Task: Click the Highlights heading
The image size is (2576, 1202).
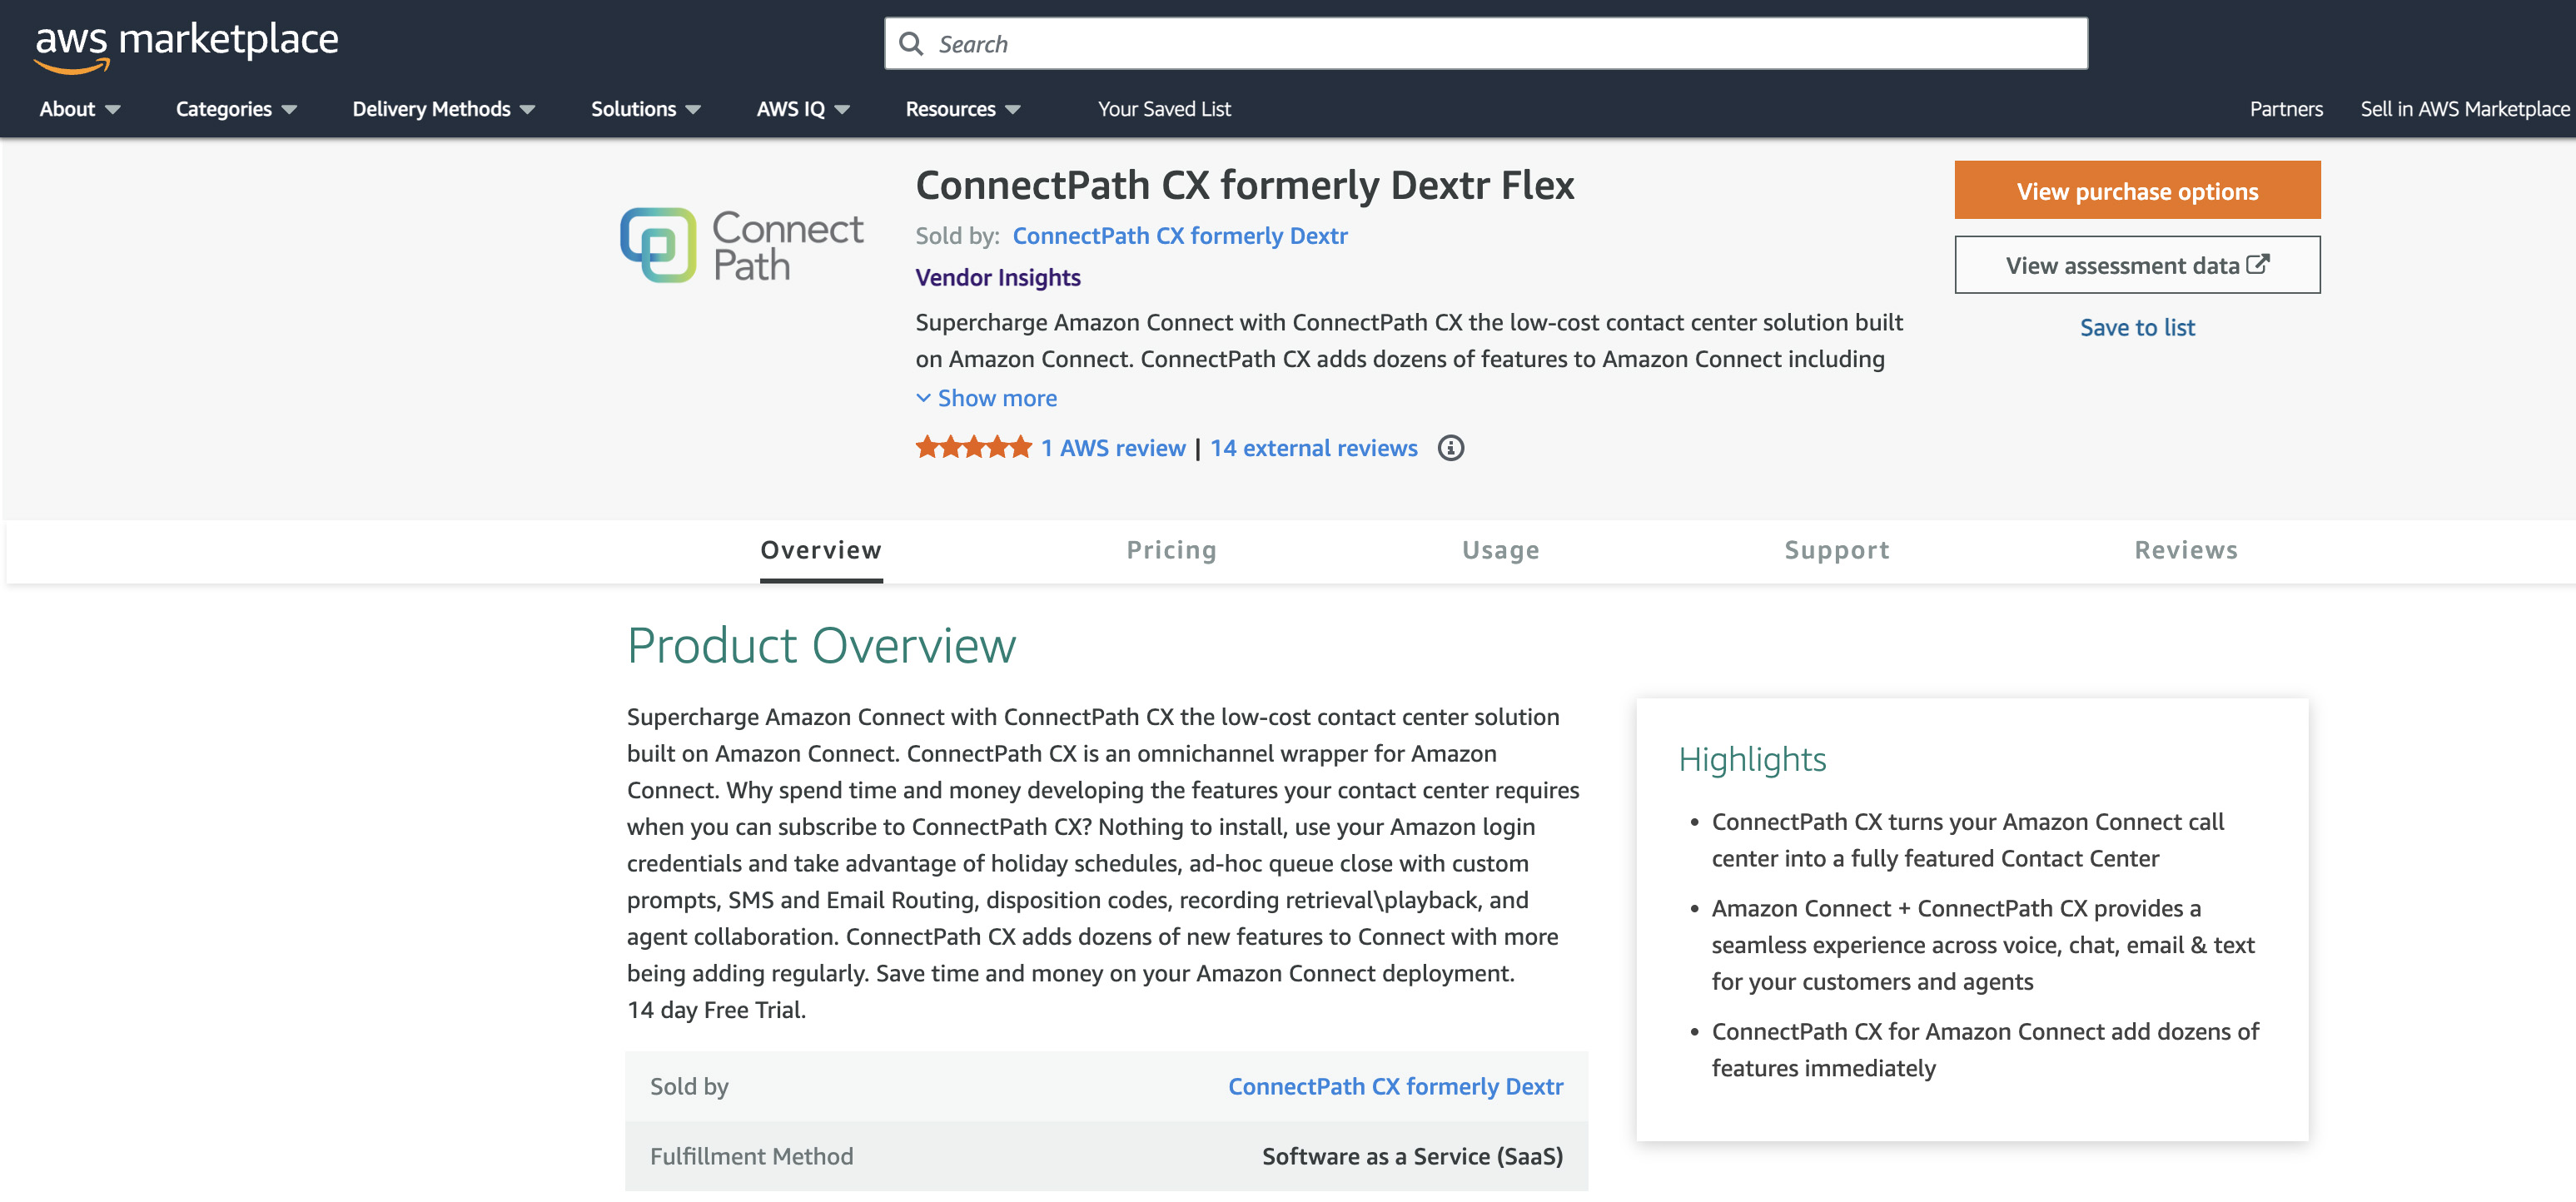Action: click(1752, 759)
